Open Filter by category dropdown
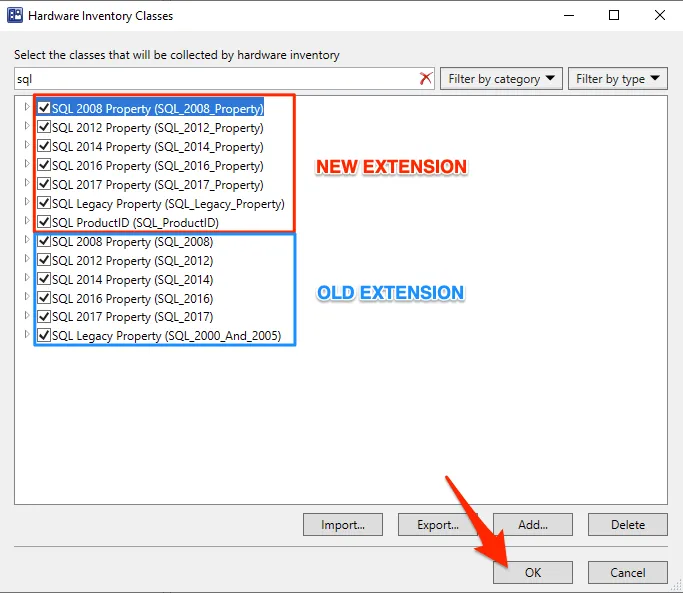The width and height of the screenshot is (683, 593). pyautogui.click(x=501, y=78)
